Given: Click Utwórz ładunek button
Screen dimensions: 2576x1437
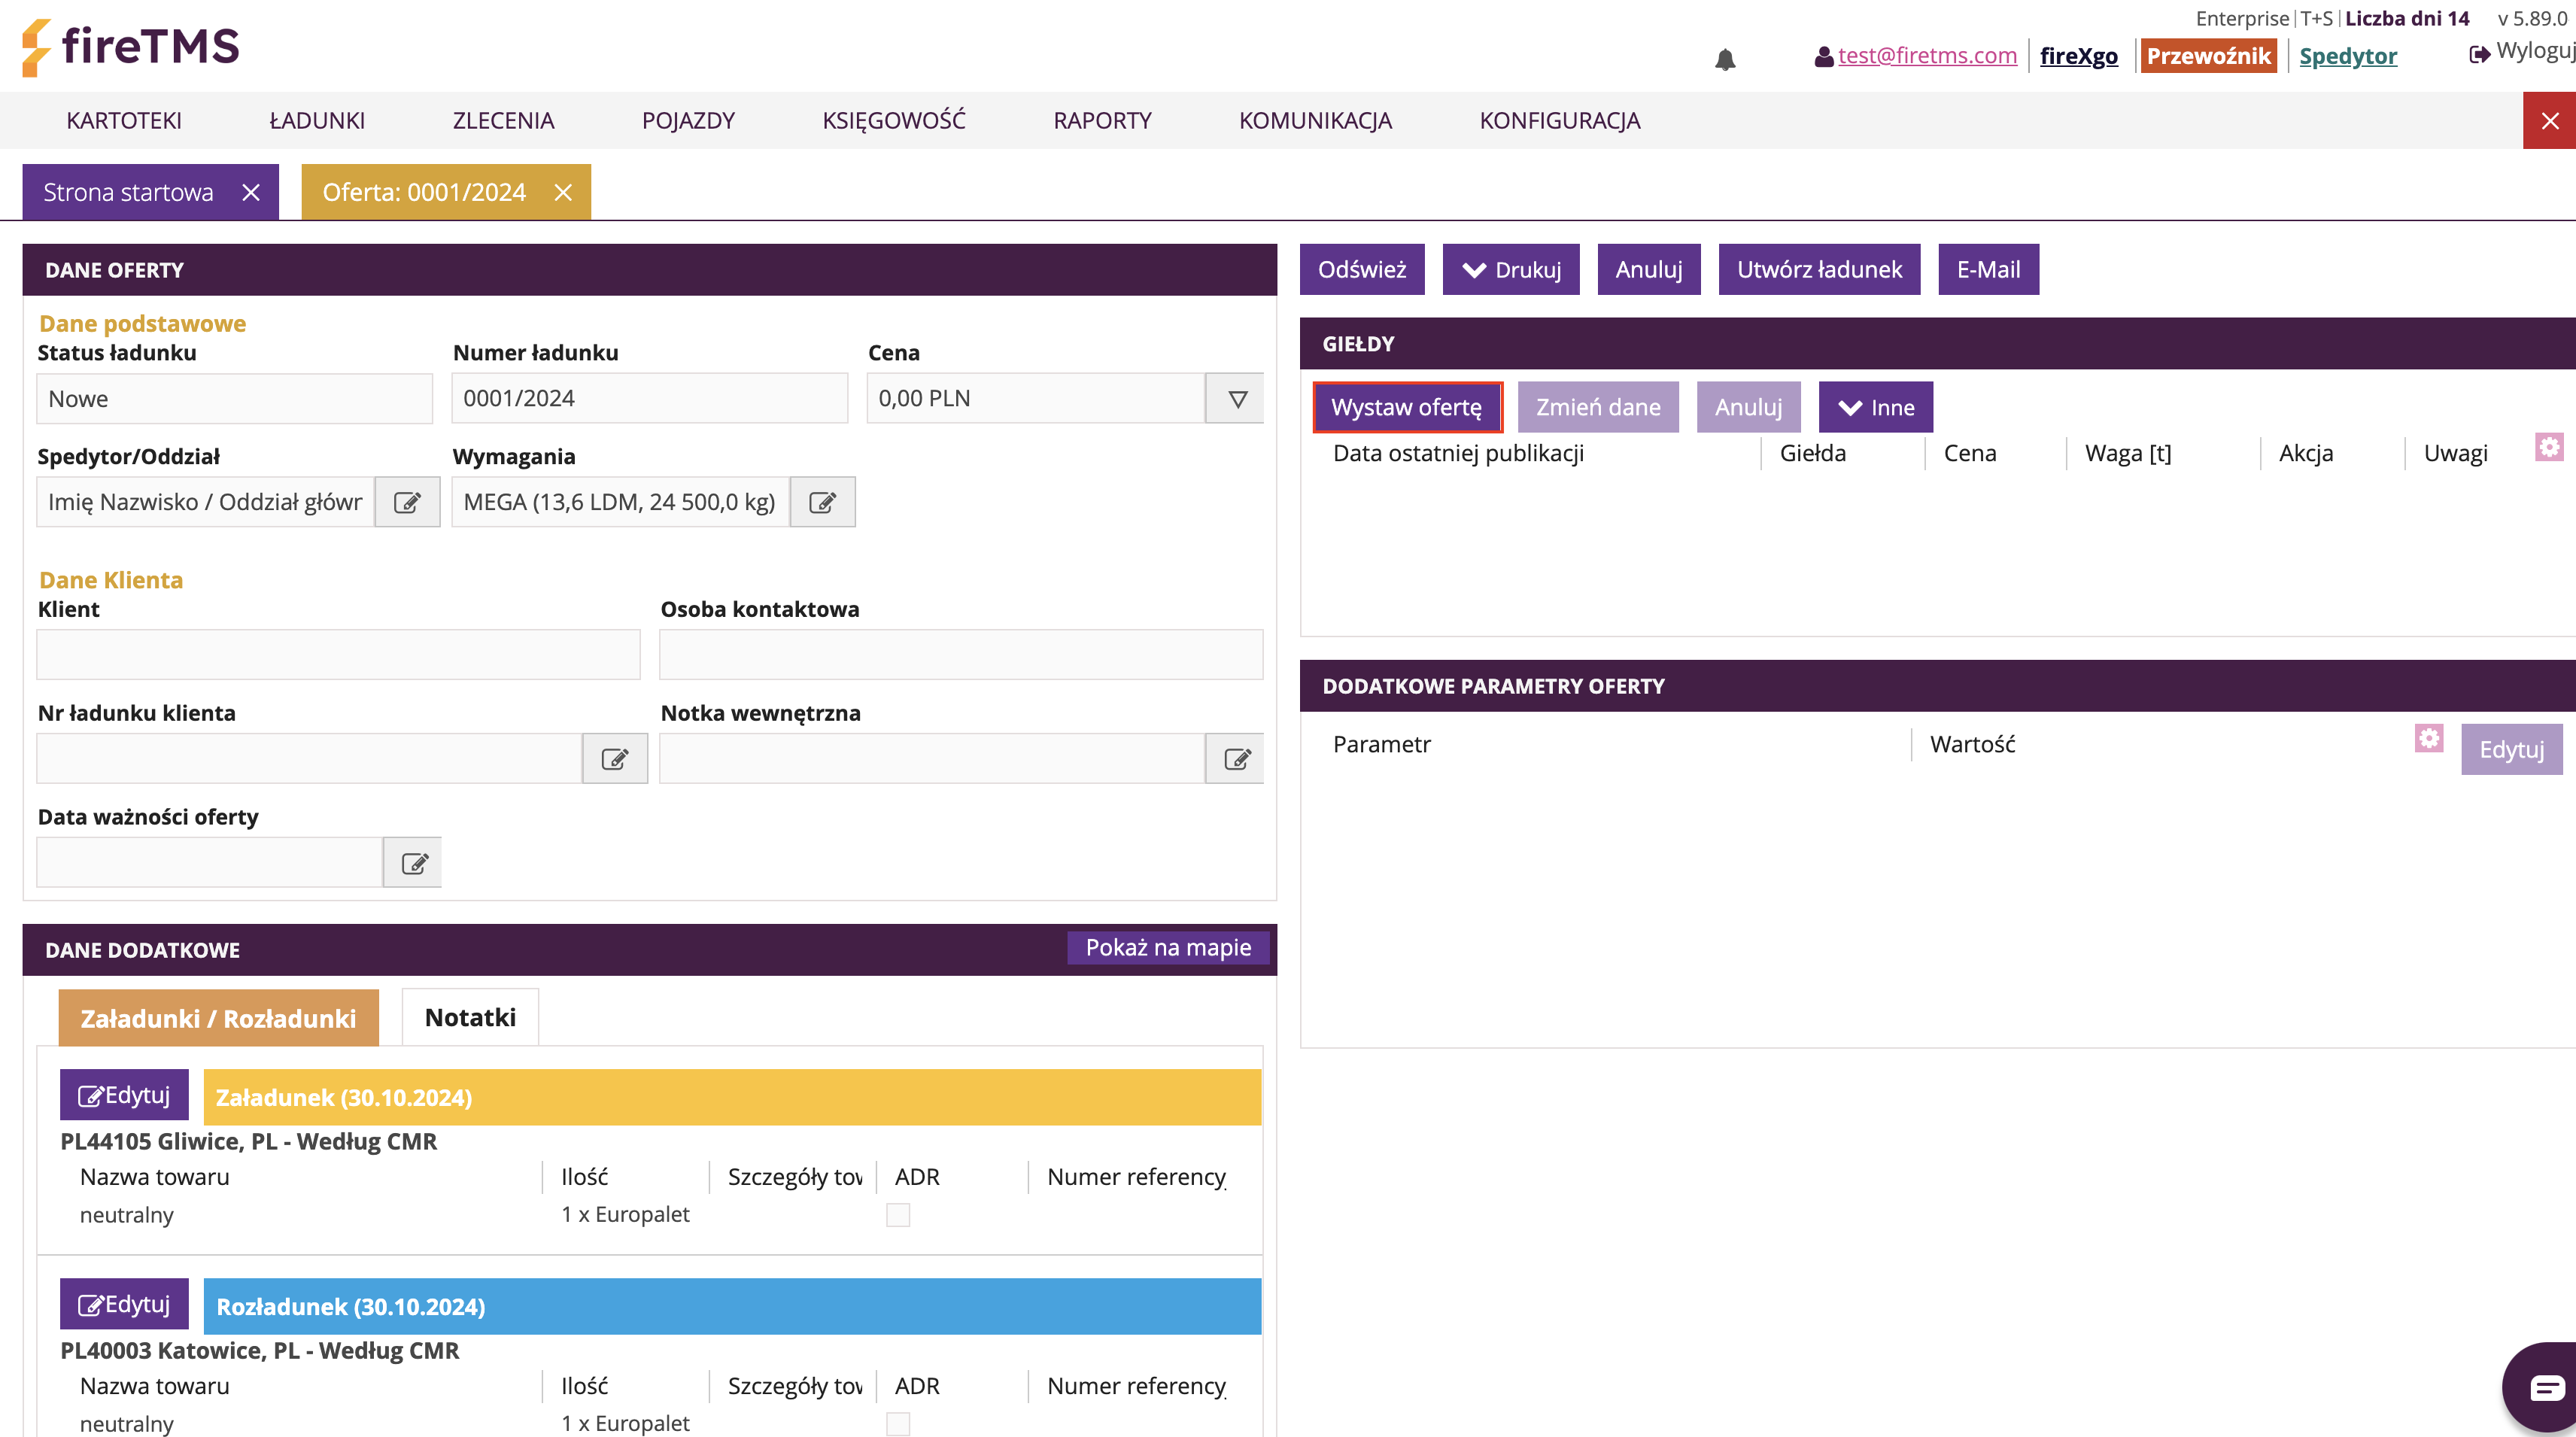Looking at the screenshot, I should point(1818,270).
